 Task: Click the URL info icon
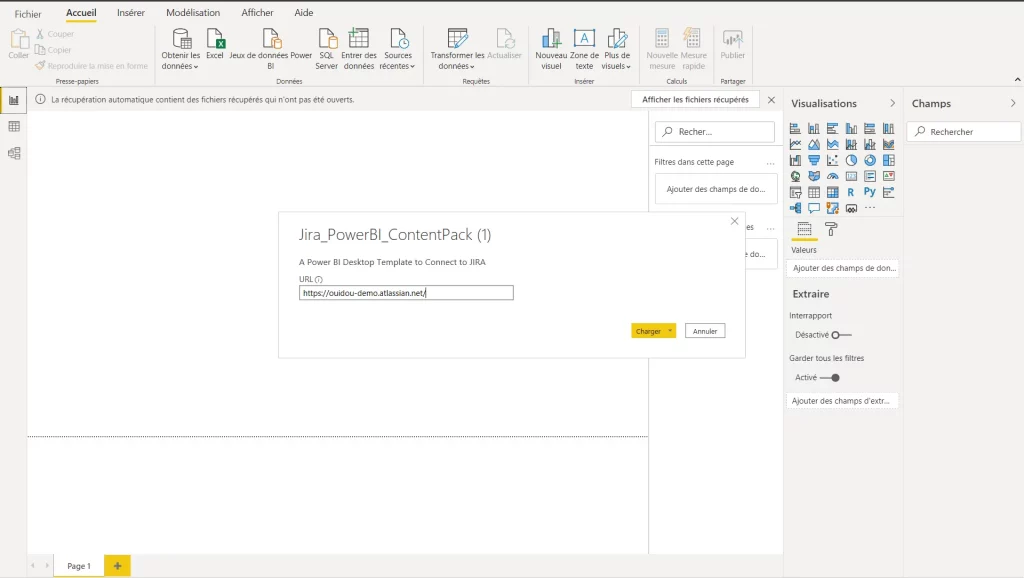click(319, 280)
